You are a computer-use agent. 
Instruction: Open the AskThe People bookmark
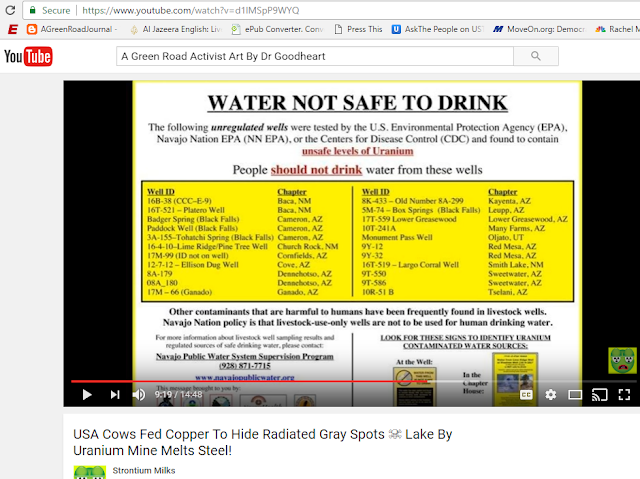coord(438,29)
